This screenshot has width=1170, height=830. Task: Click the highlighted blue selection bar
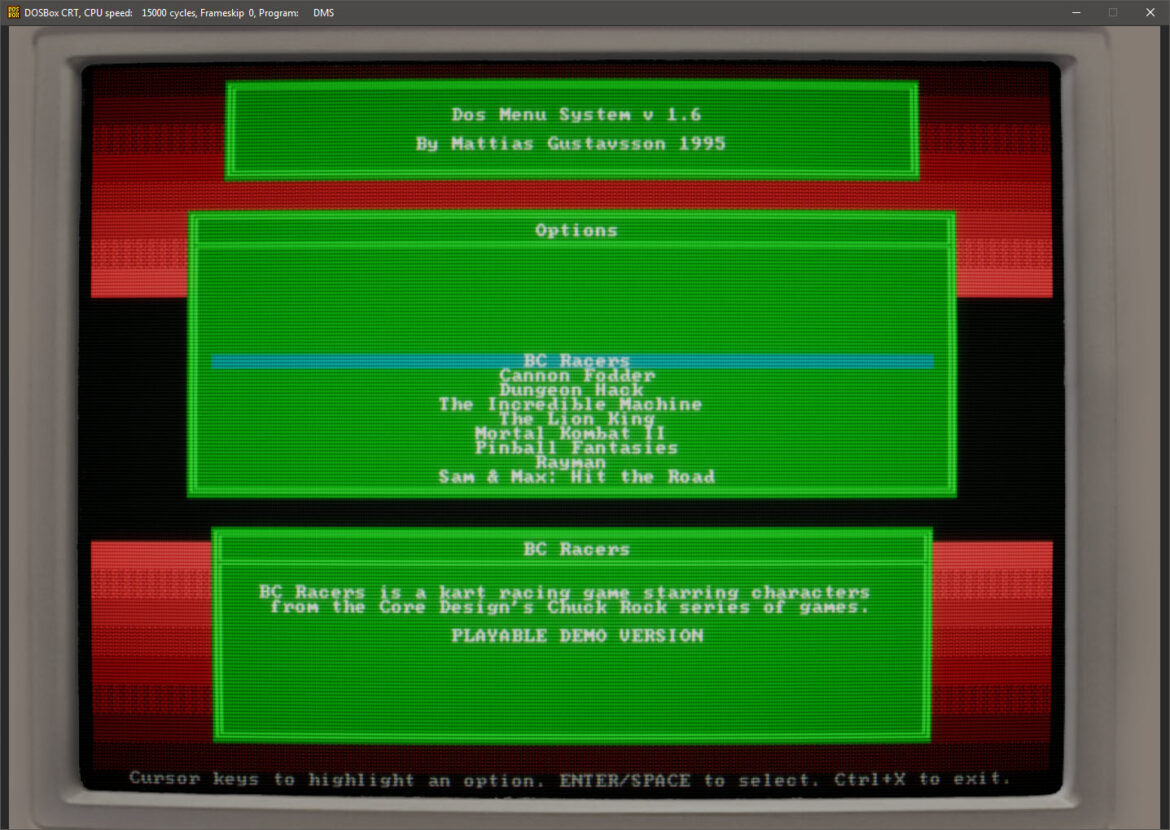573,360
